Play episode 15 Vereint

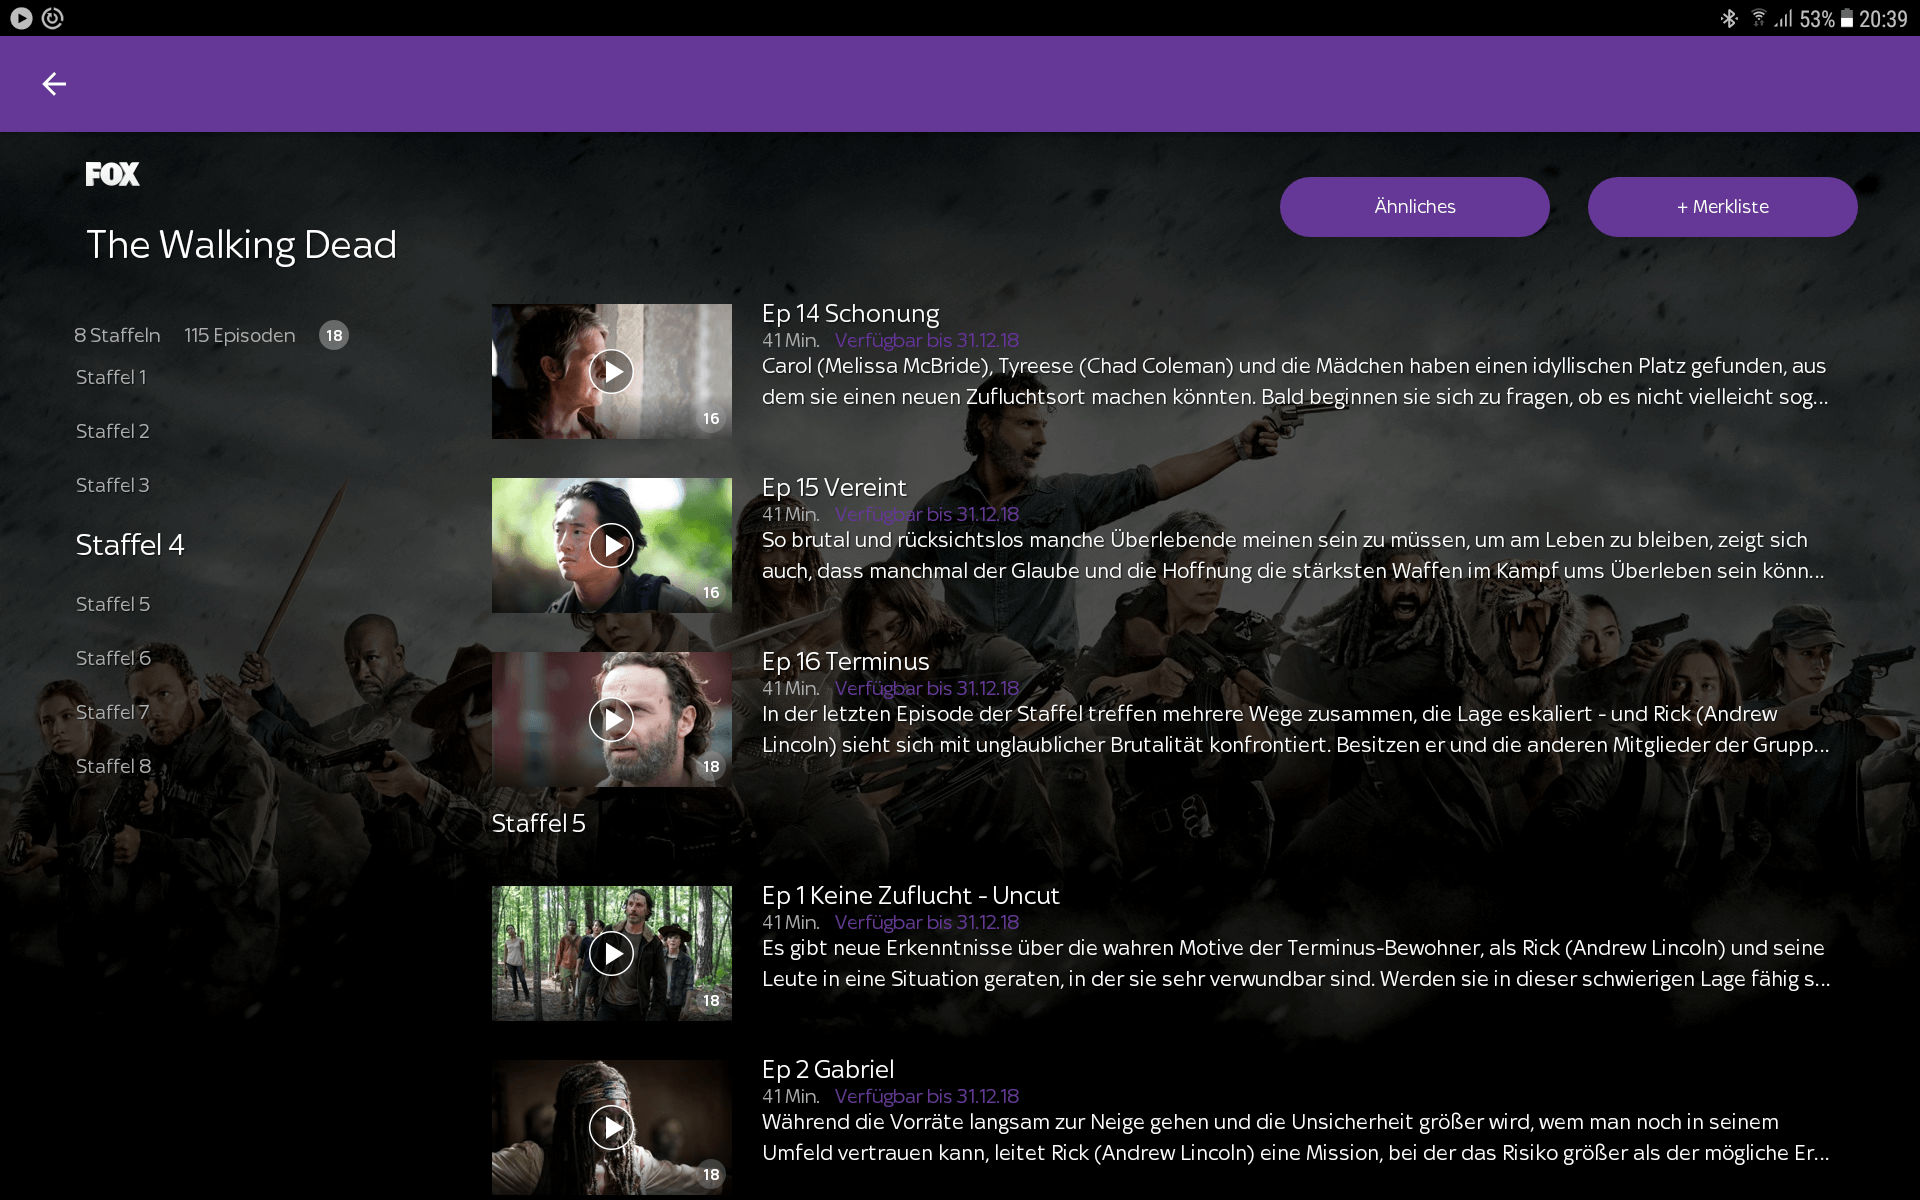point(611,545)
